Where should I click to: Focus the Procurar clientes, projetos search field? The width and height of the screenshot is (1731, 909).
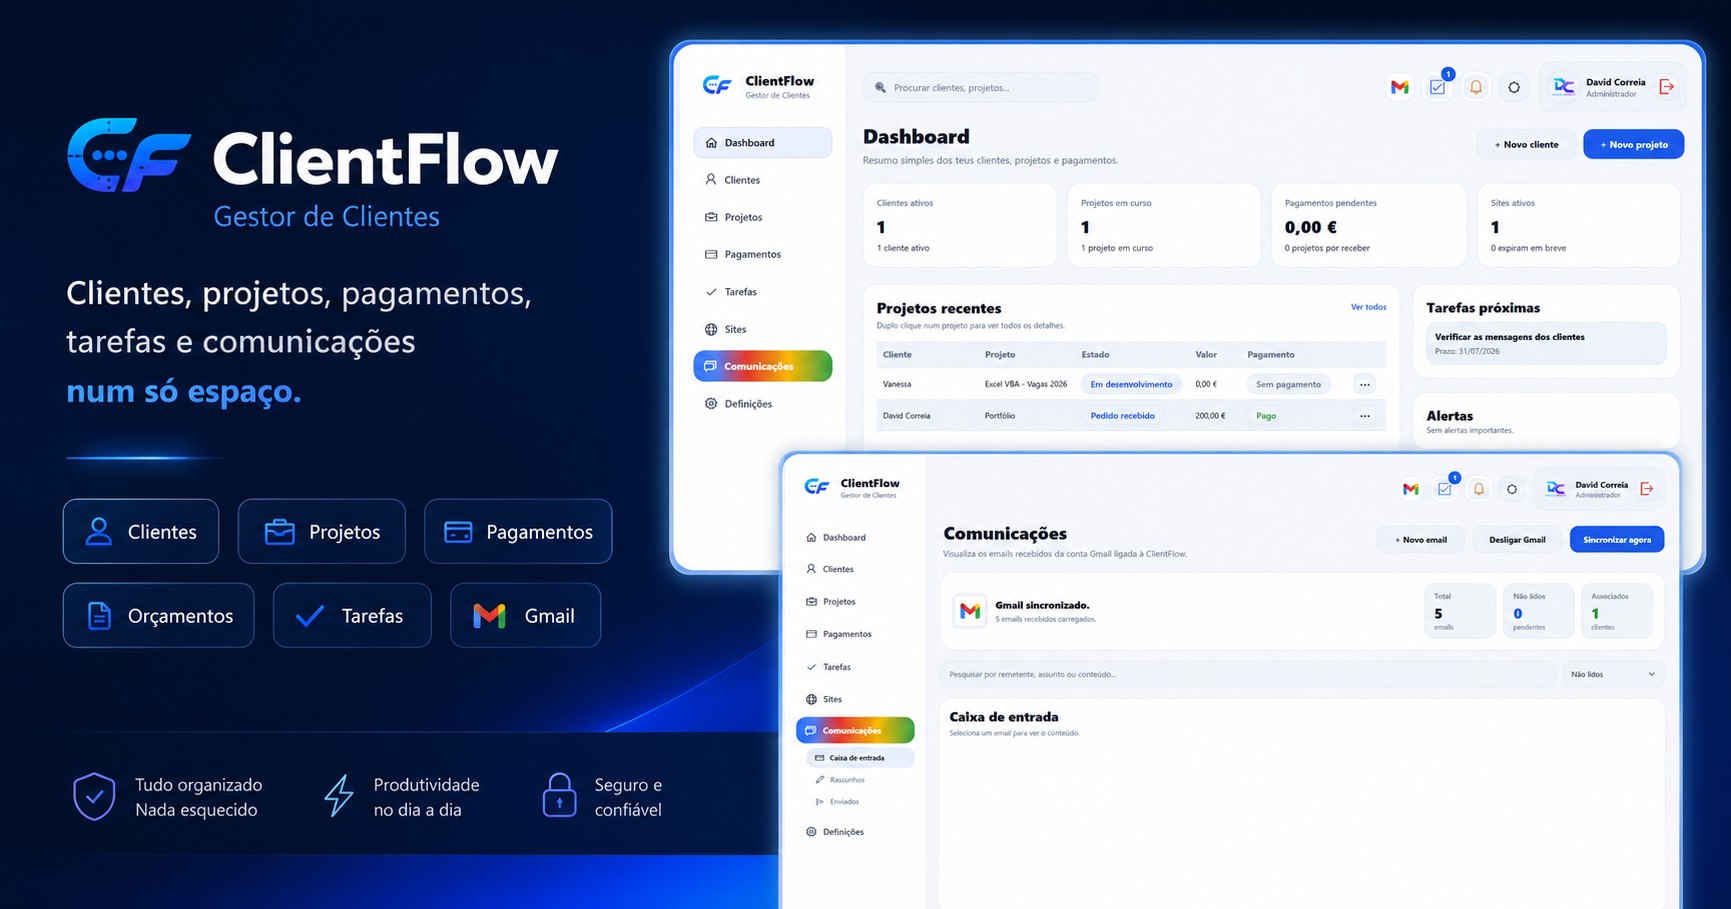pyautogui.click(x=981, y=87)
